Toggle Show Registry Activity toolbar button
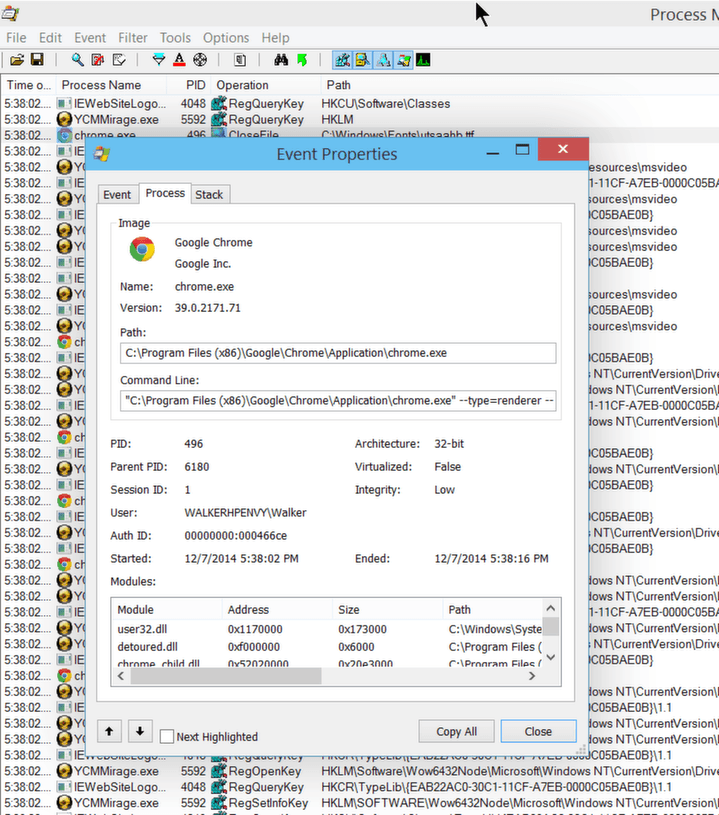The height and width of the screenshot is (815, 719). pyautogui.click(x=342, y=61)
